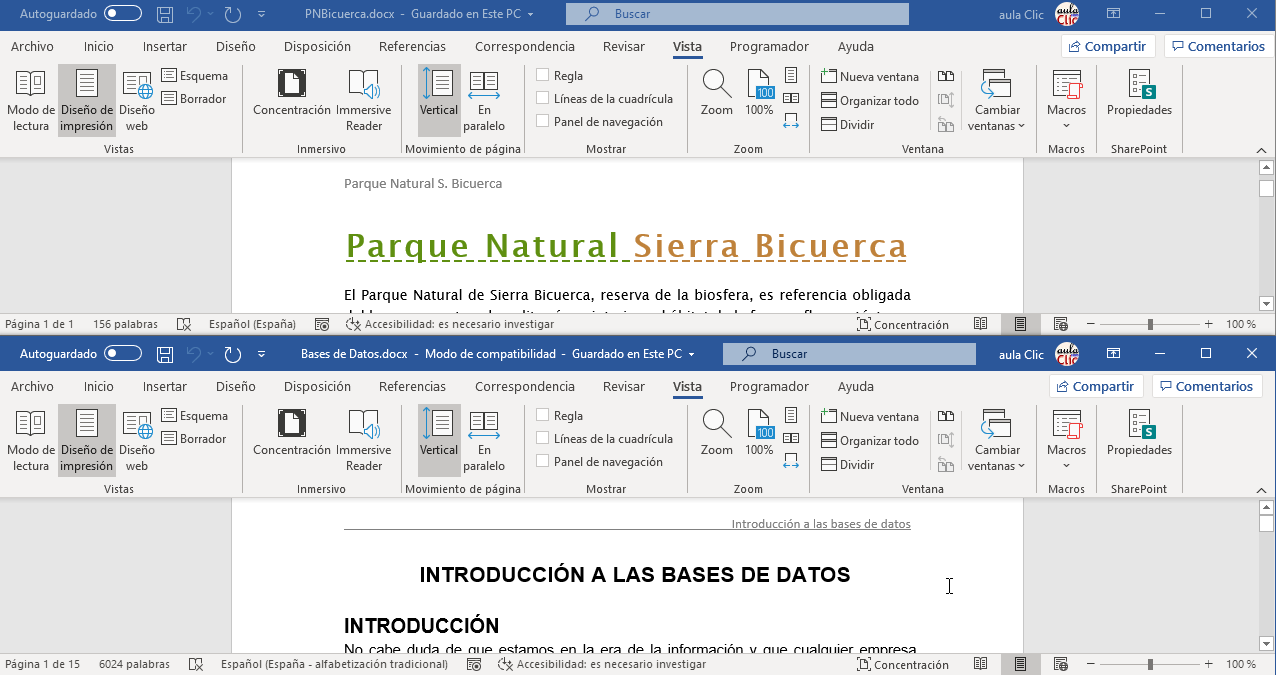Select Modo de lectura in the top window
1276x675 pixels.
tap(30, 100)
